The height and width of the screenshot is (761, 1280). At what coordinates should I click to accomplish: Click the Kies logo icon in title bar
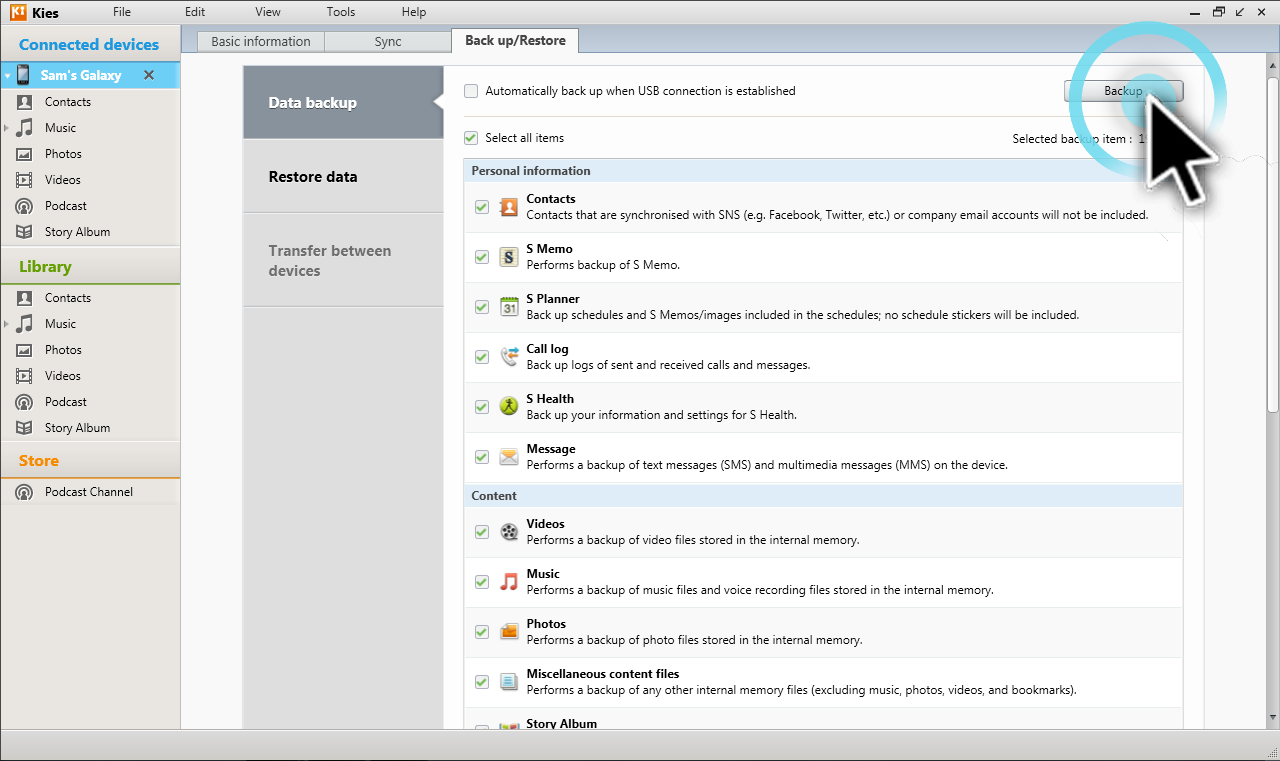point(16,12)
